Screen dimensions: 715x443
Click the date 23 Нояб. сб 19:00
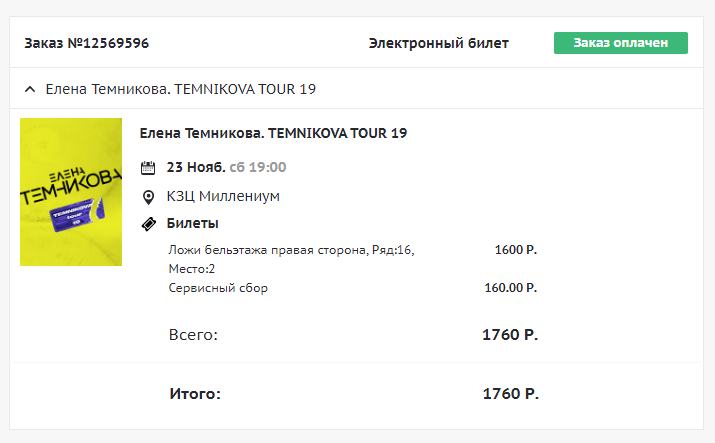point(226,167)
